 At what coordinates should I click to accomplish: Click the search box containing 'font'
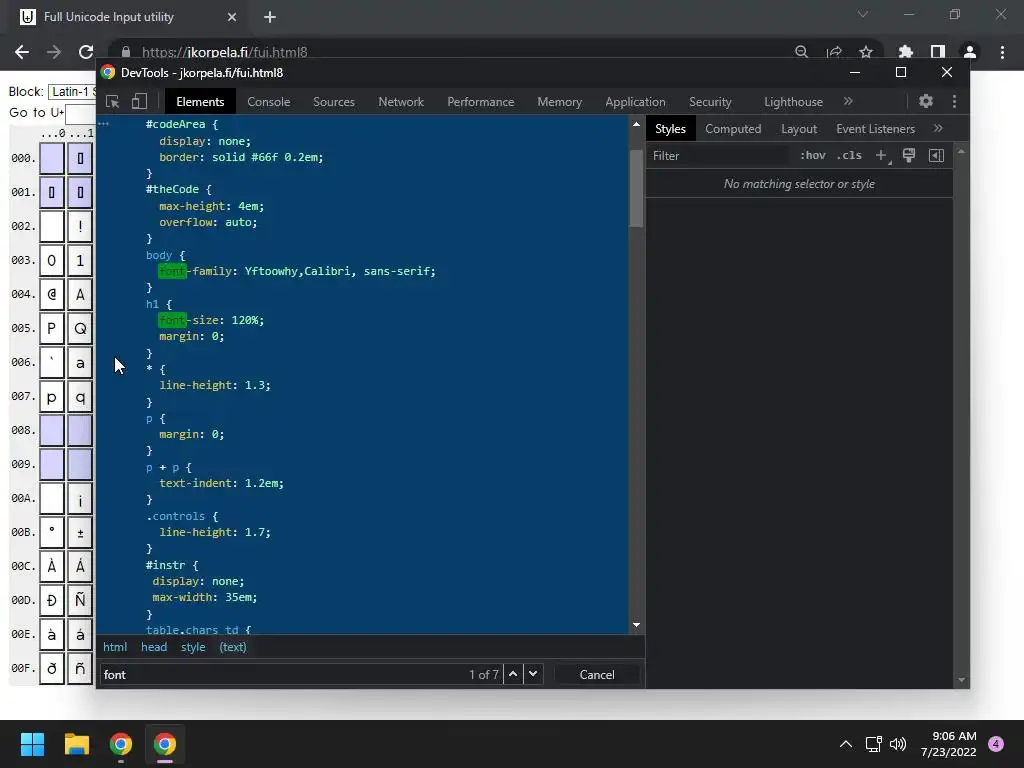(284, 675)
